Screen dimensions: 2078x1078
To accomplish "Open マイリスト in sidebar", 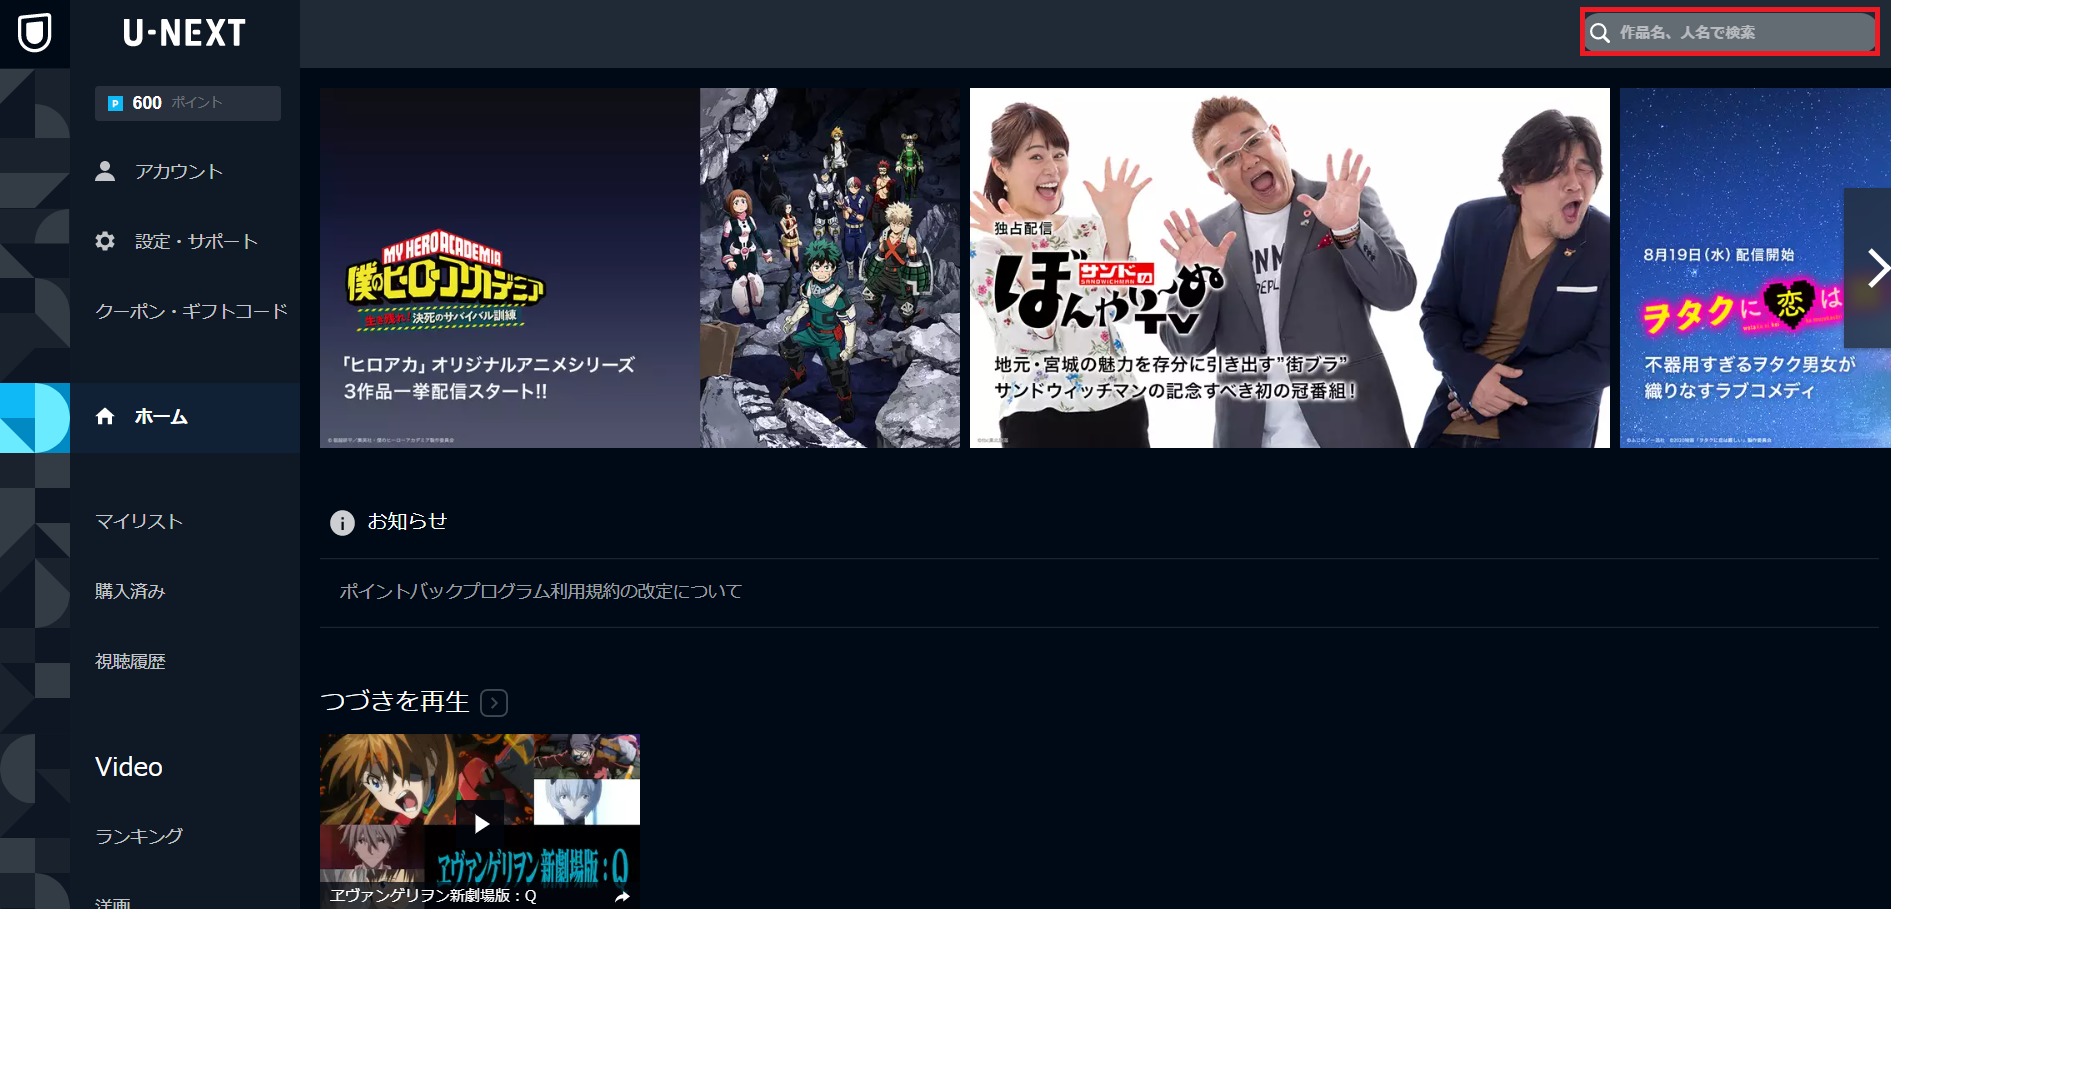I will [x=139, y=522].
